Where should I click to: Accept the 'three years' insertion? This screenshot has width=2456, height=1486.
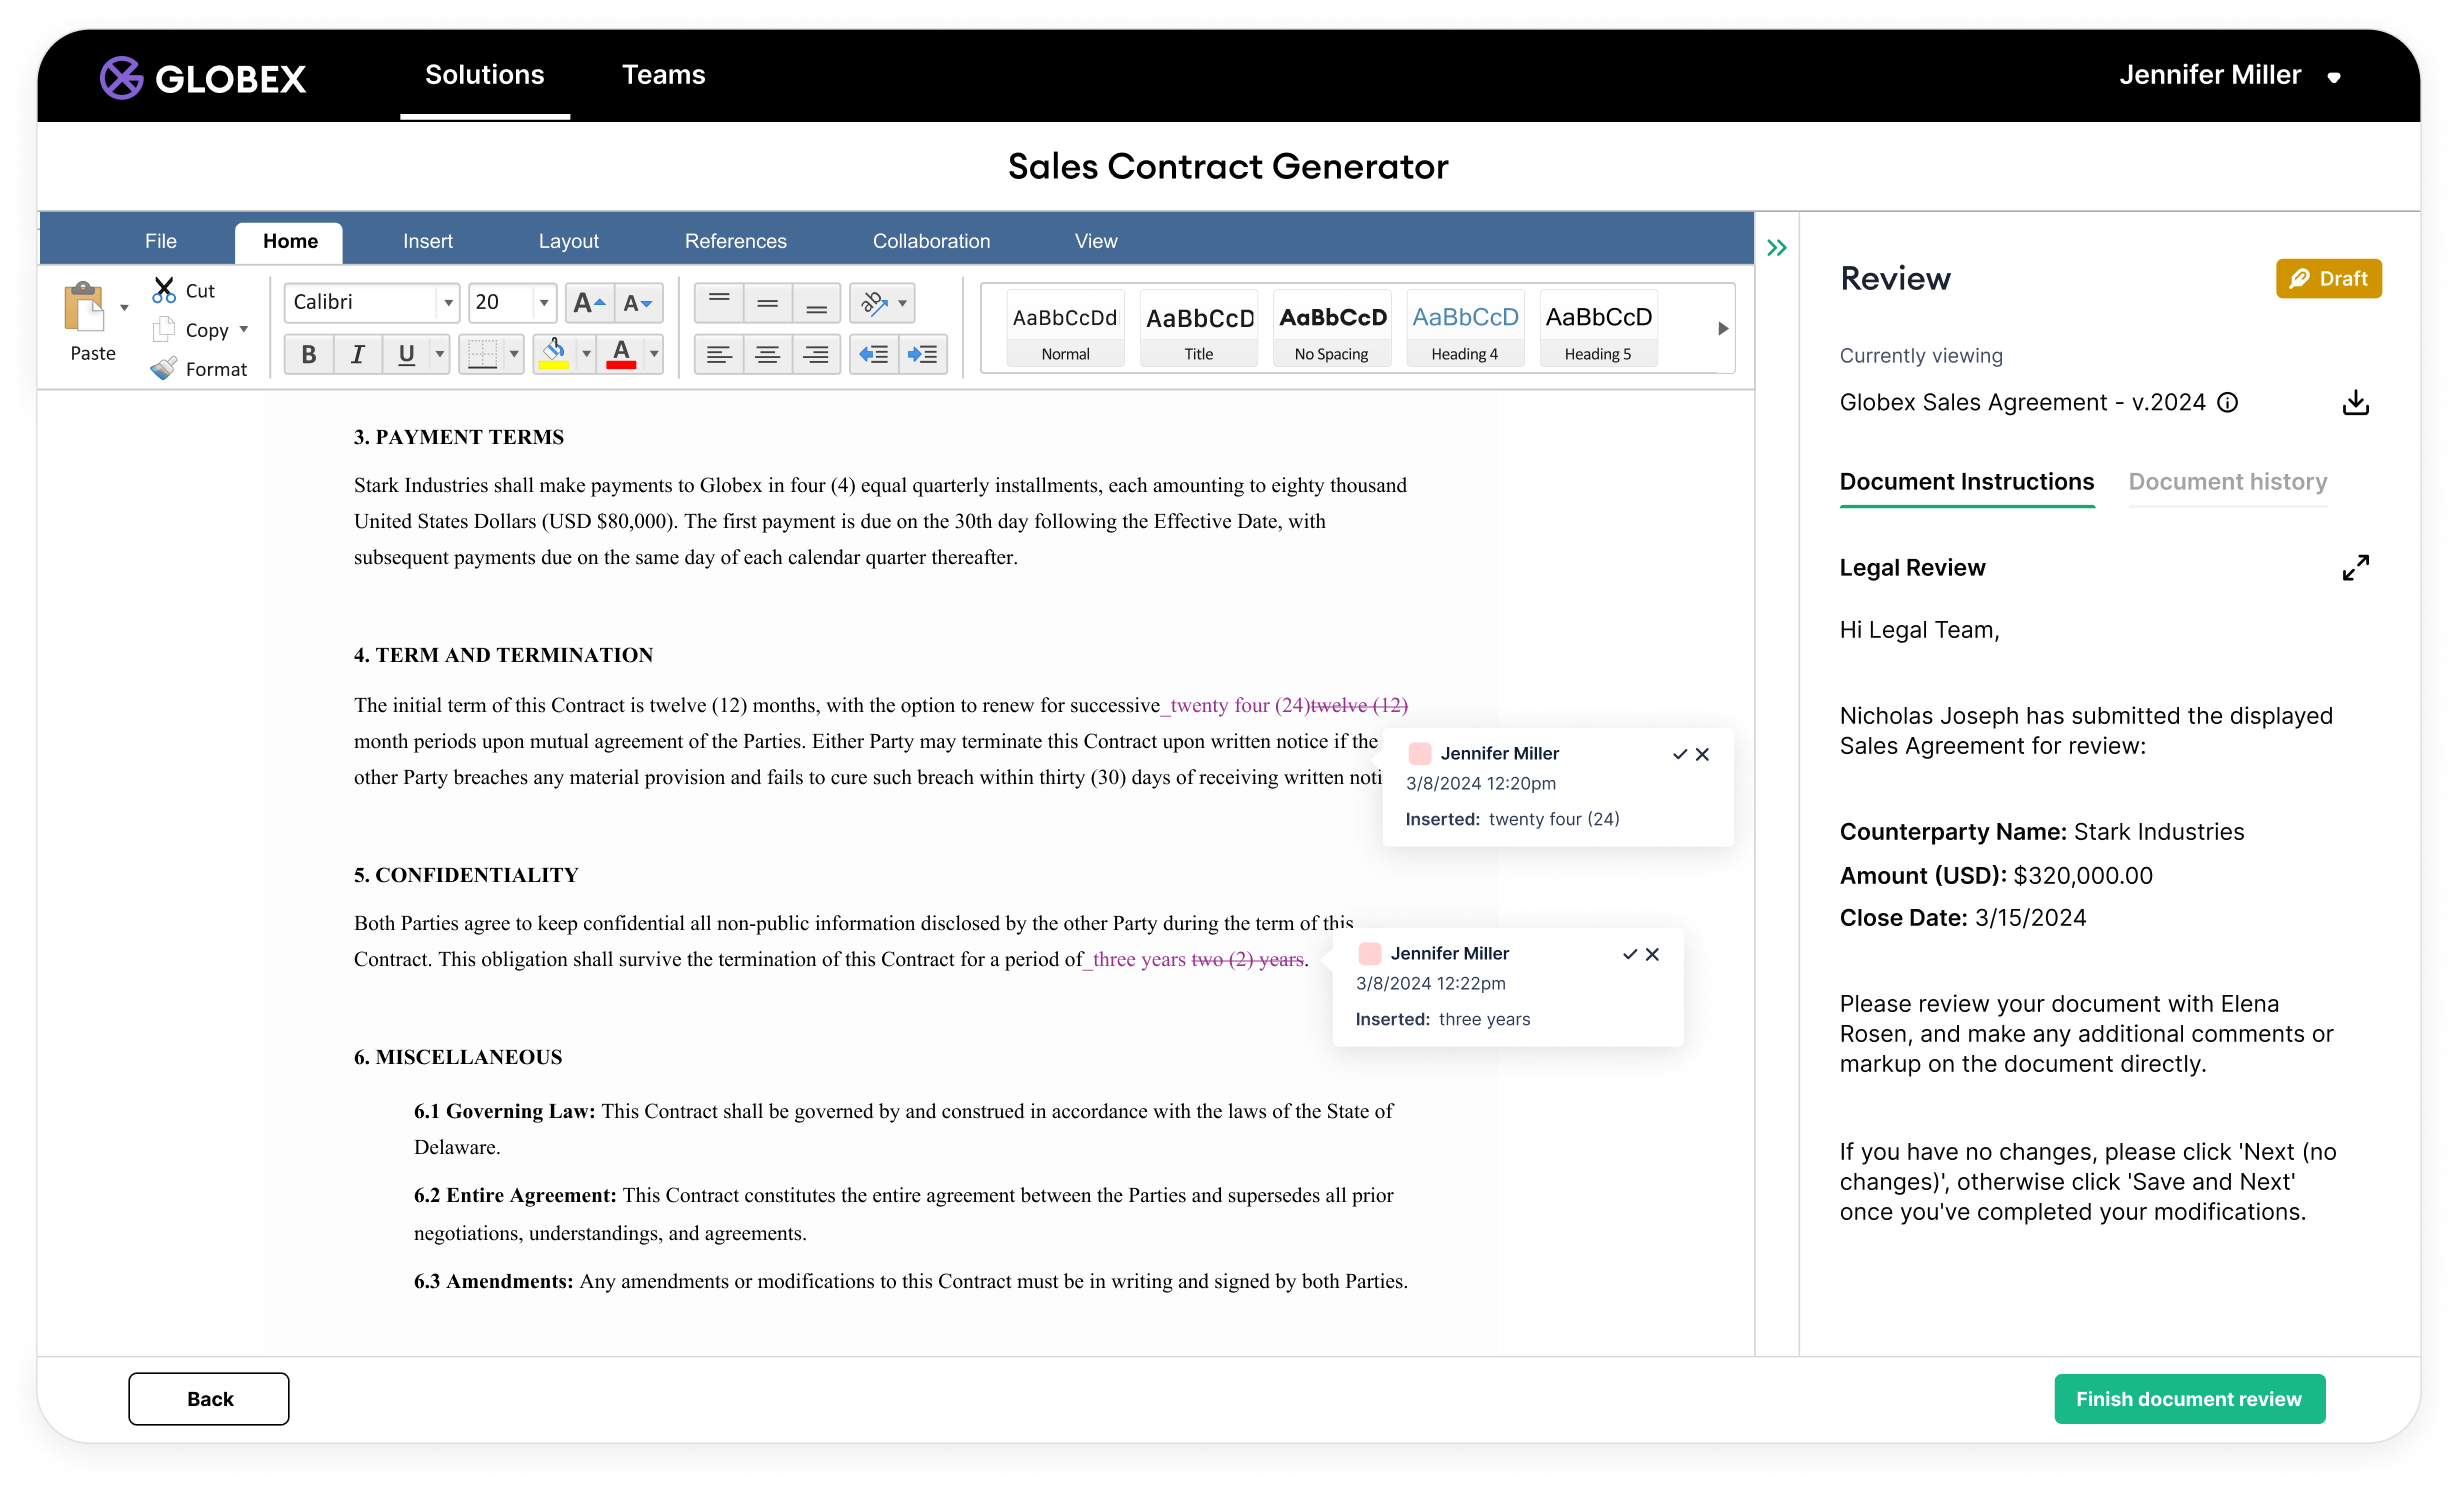[x=1629, y=954]
